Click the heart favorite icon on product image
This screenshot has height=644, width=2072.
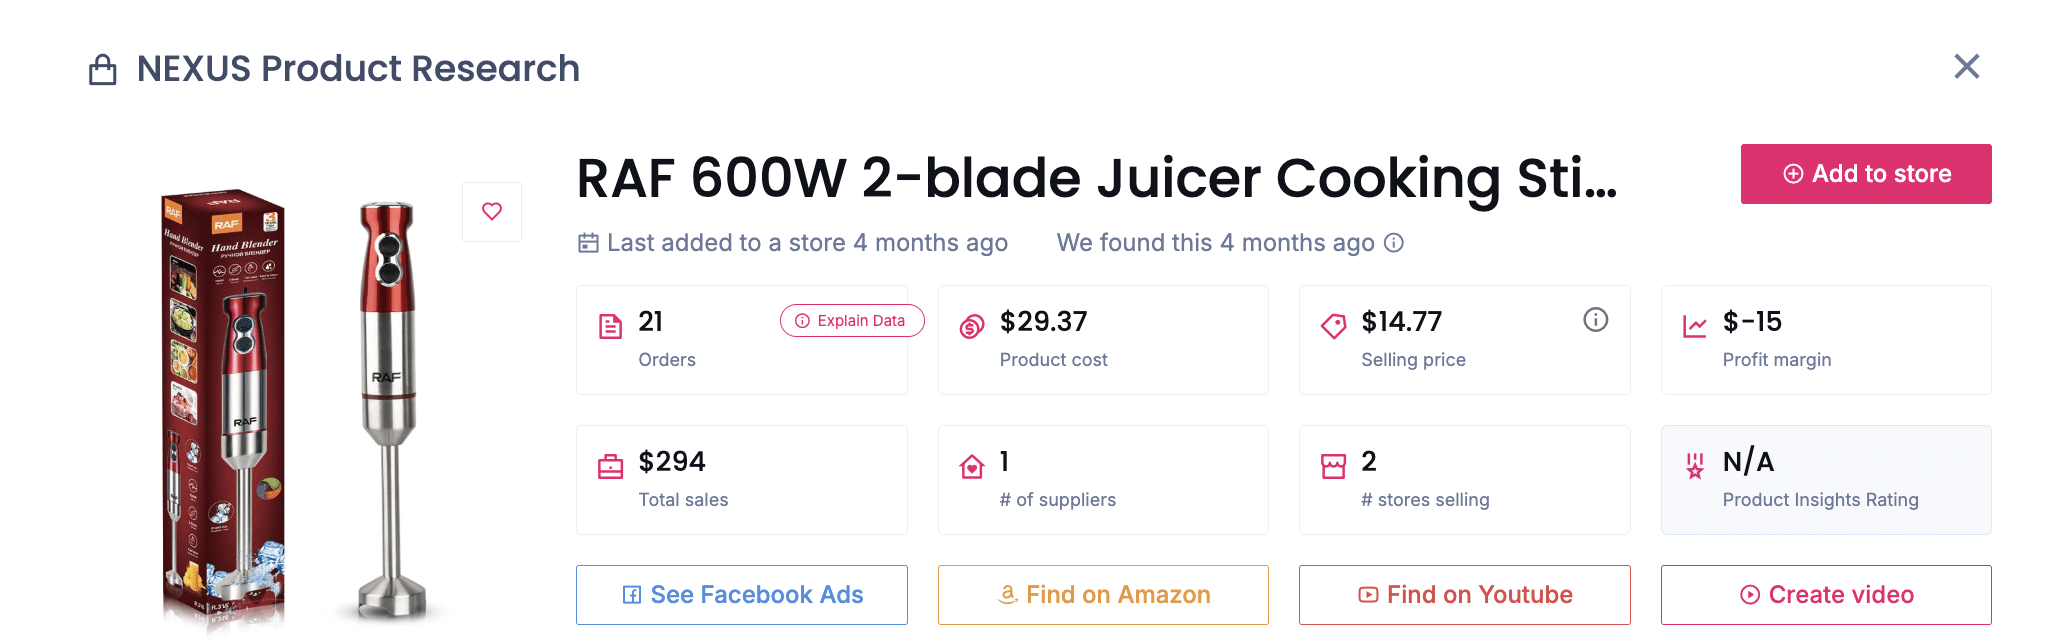(x=492, y=211)
